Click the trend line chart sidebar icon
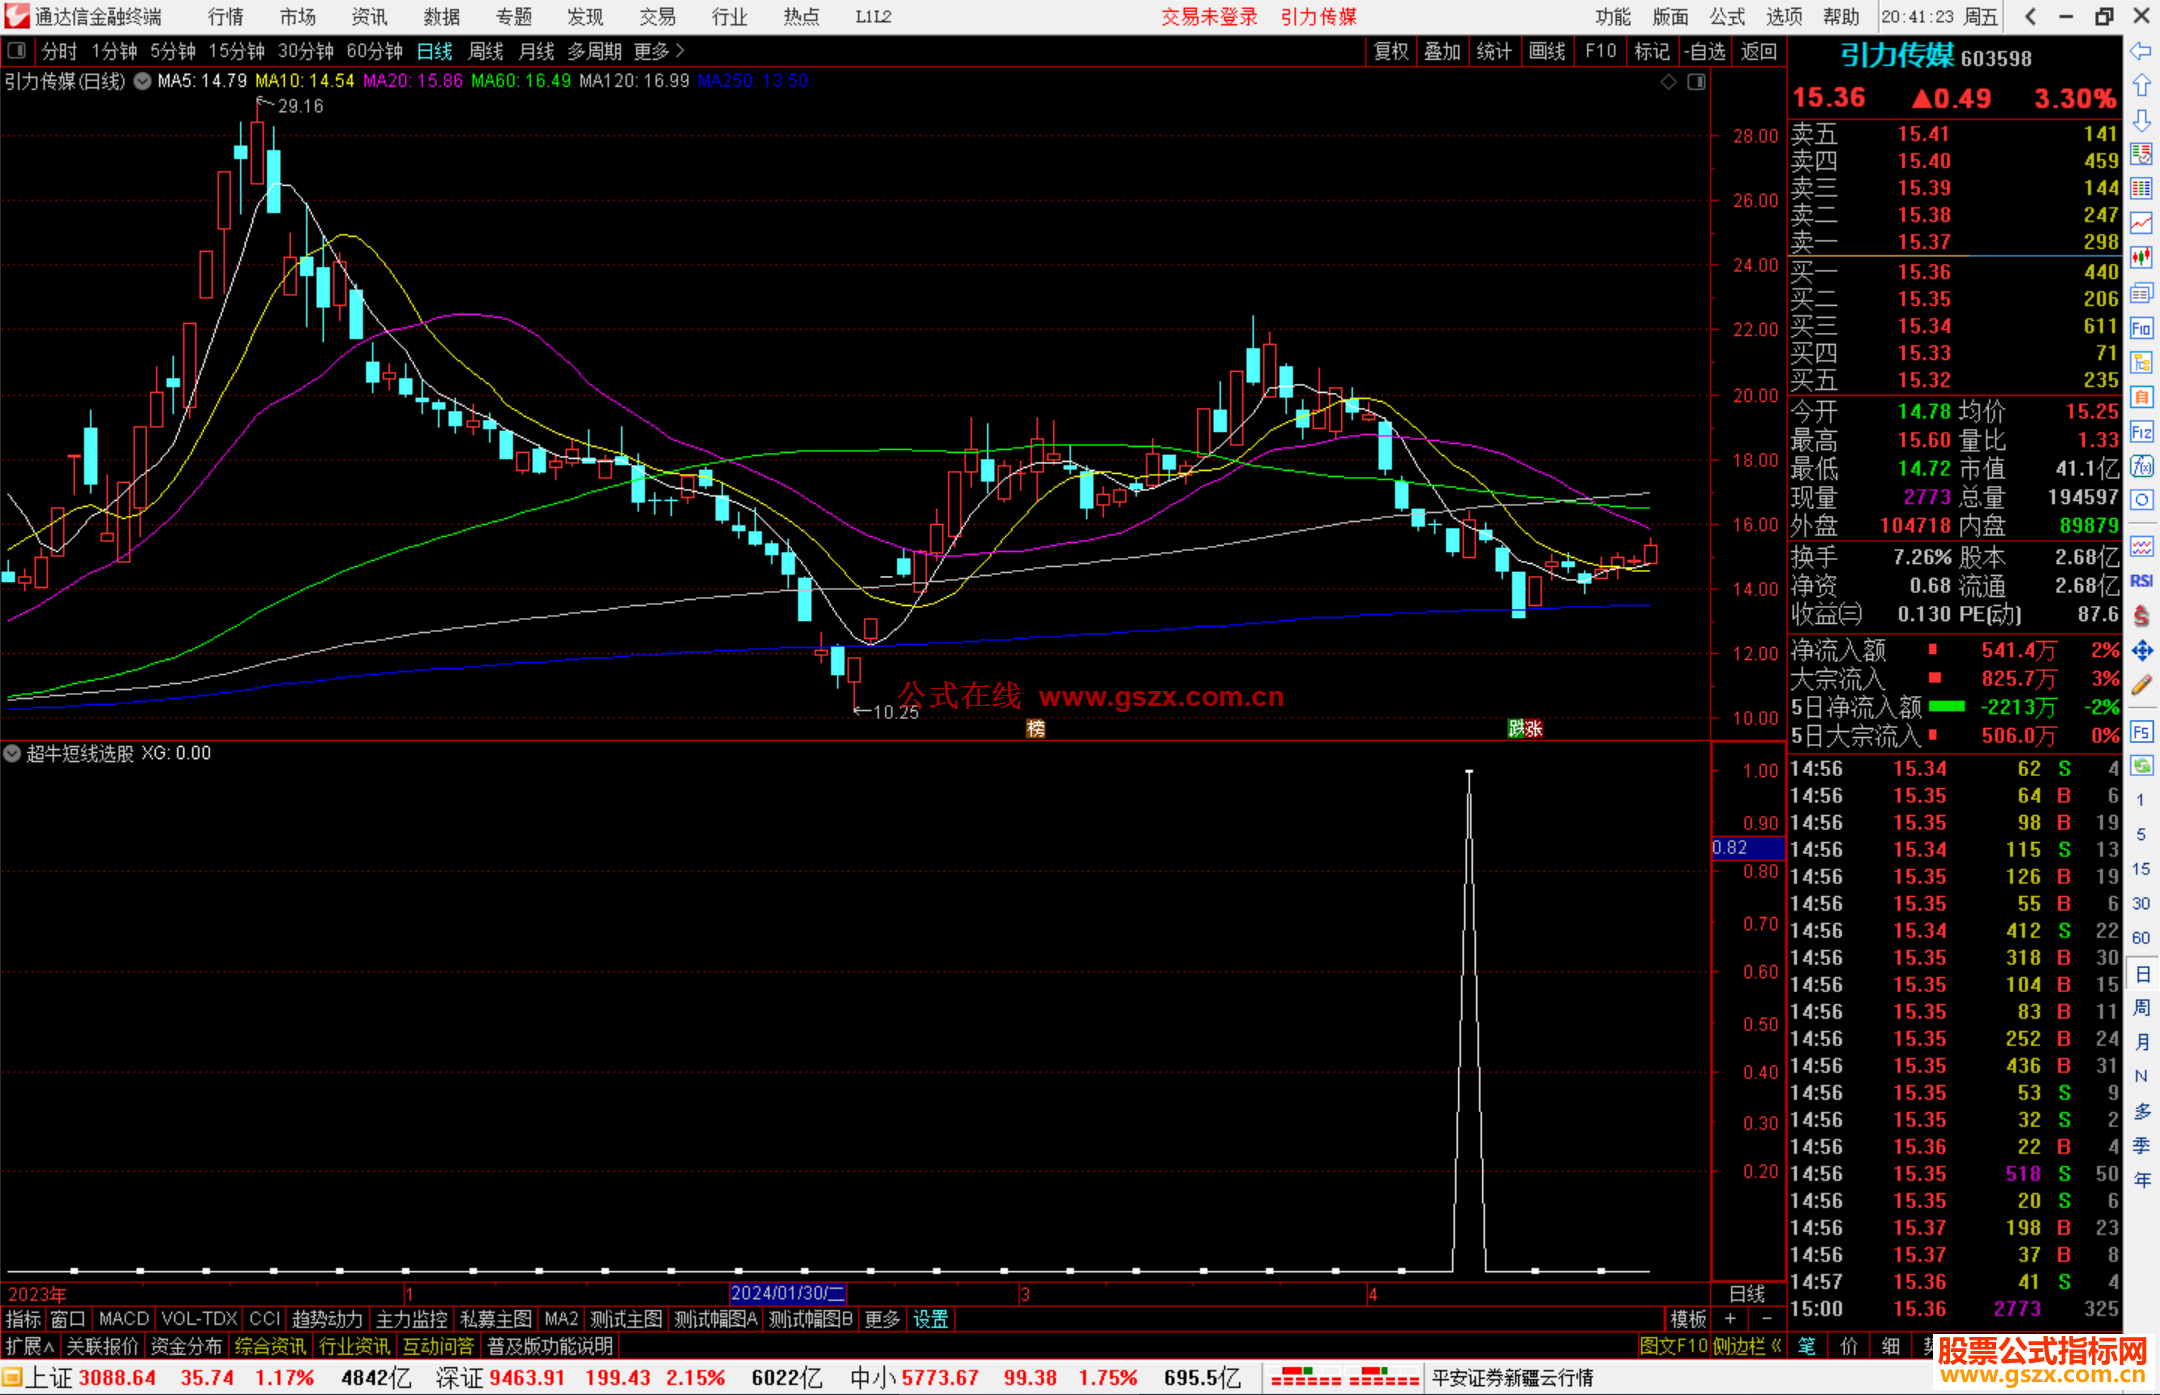2160x1395 pixels. [x=2141, y=223]
